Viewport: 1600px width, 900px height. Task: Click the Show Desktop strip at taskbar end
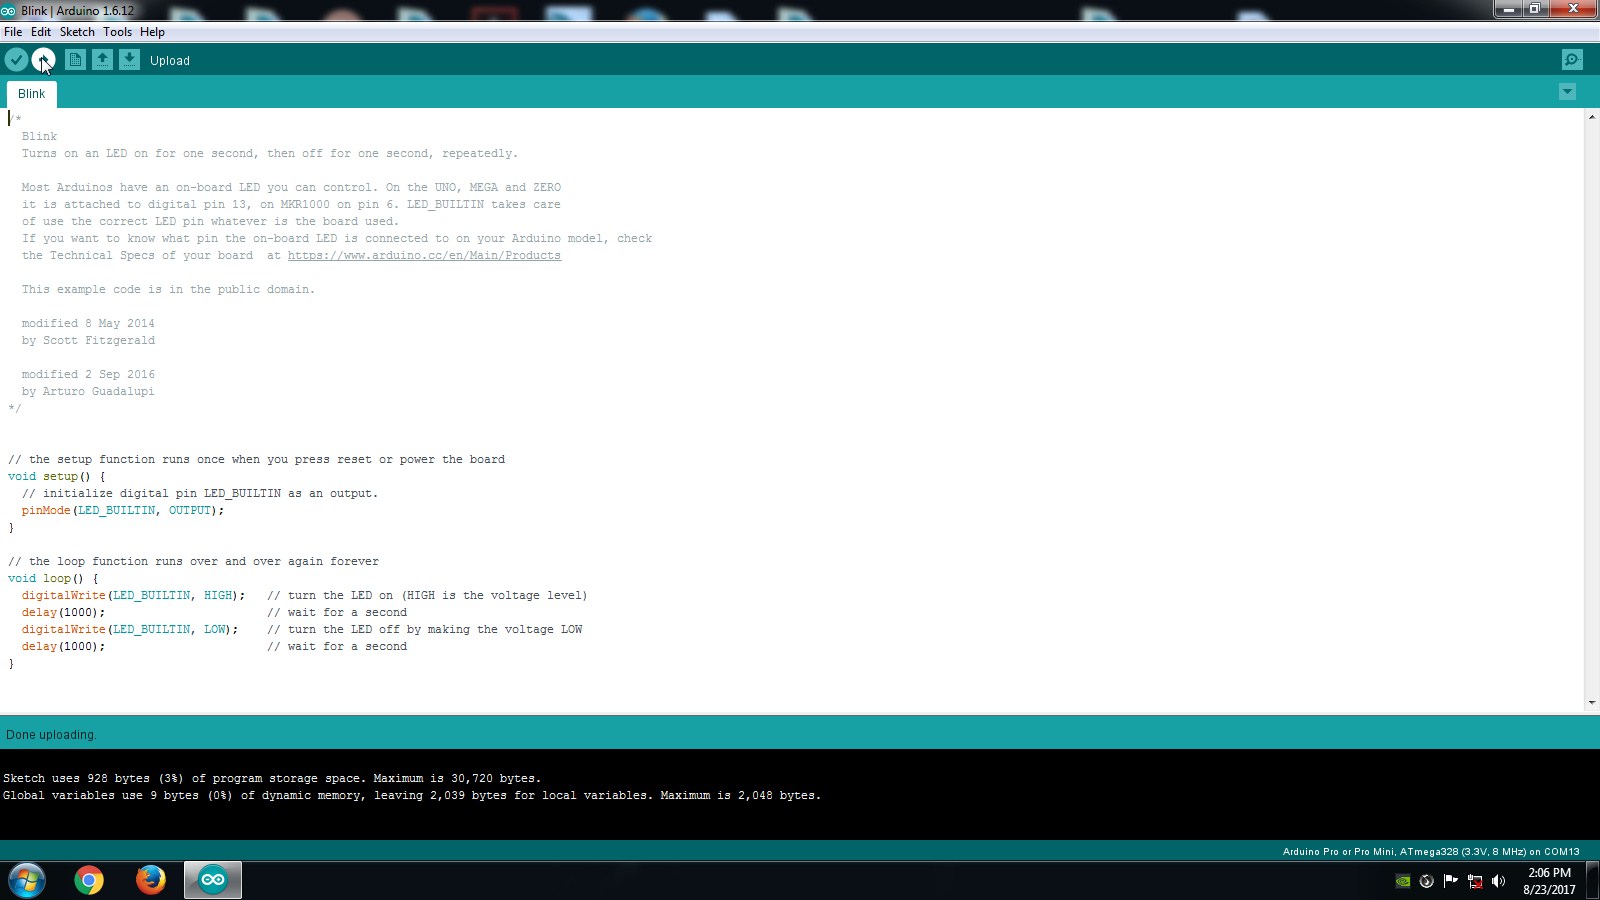tap(1592, 881)
